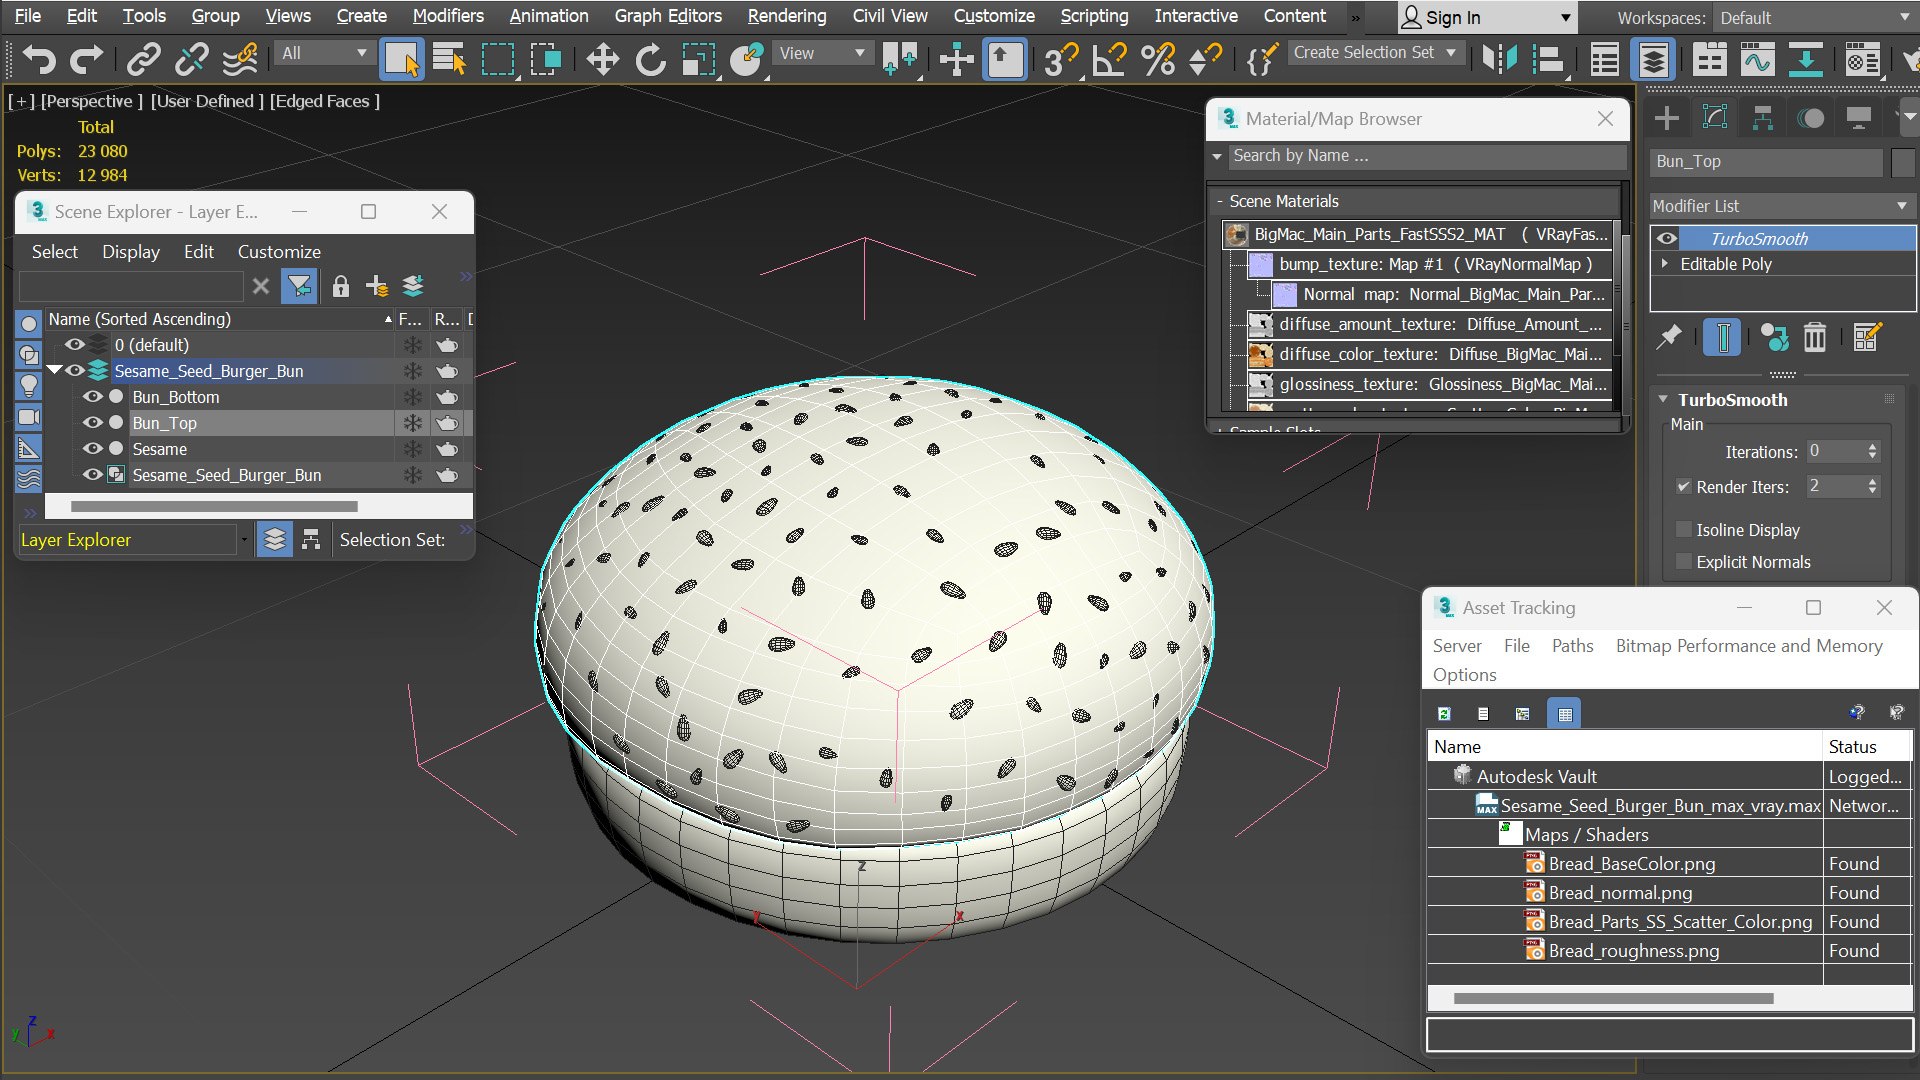Switch to the Hierarchy command panel
The height and width of the screenshot is (1080, 1920).
coord(1763,118)
